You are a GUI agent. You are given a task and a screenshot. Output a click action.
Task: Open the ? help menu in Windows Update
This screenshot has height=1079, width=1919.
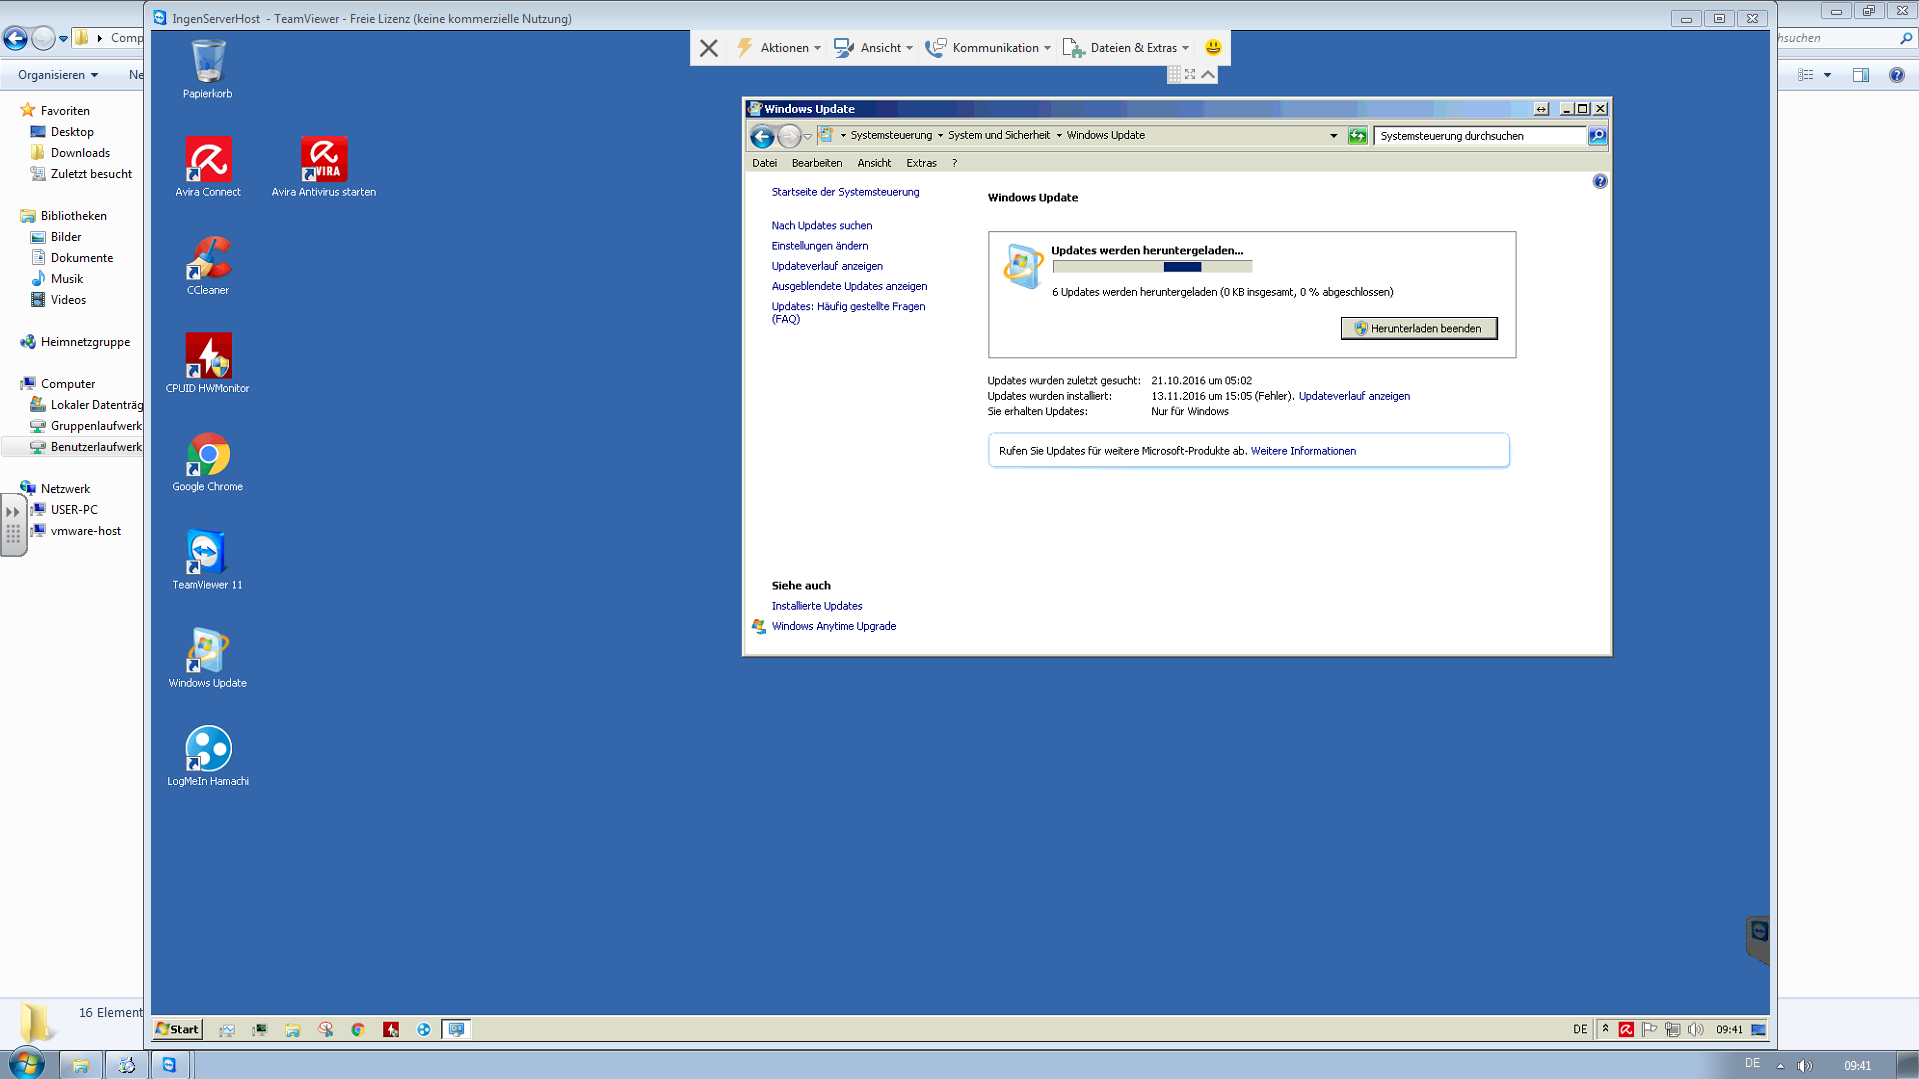pyautogui.click(x=954, y=163)
